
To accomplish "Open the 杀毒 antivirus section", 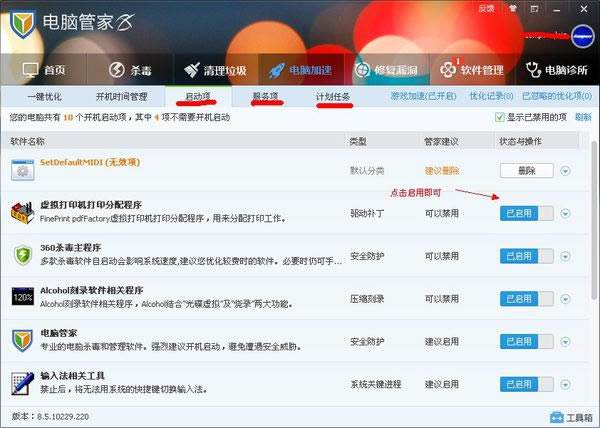I will pos(129,70).
